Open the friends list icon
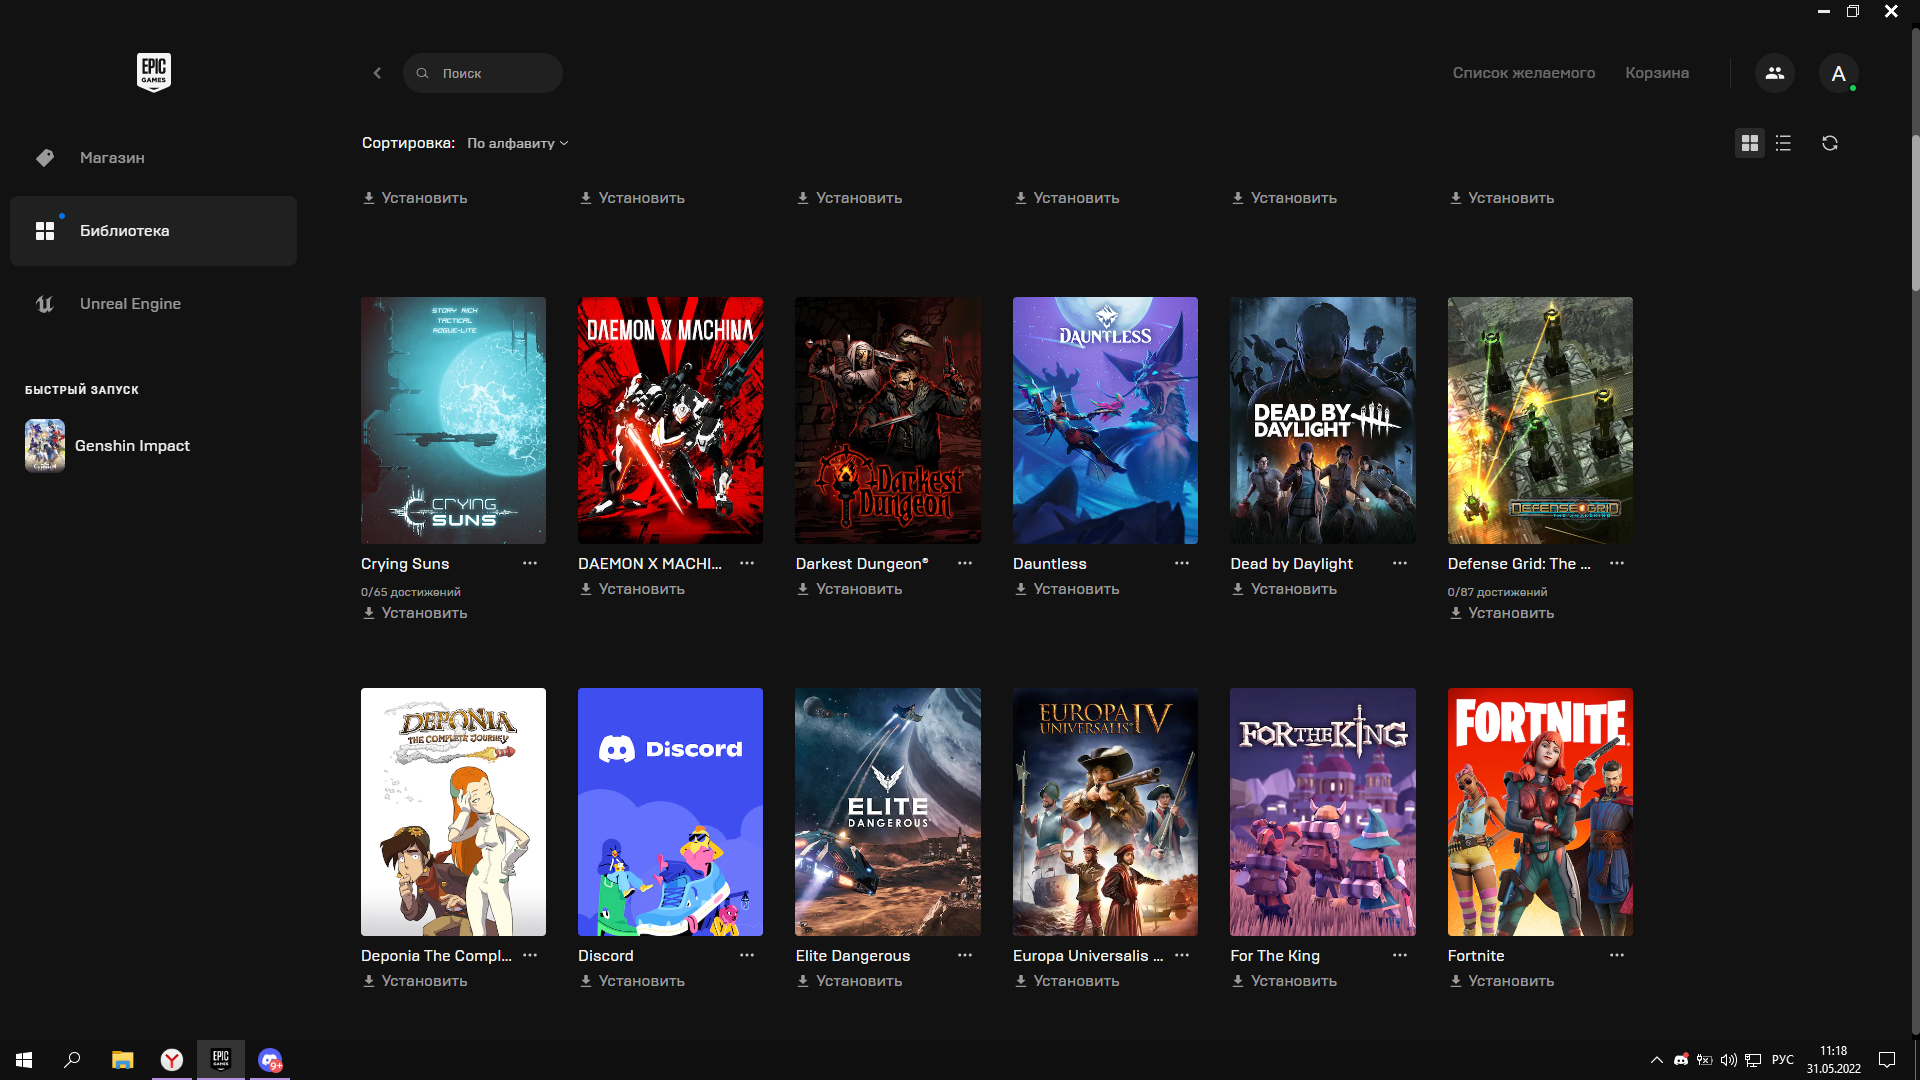Screen dimensions: 1920x1080 [1774, 73]
